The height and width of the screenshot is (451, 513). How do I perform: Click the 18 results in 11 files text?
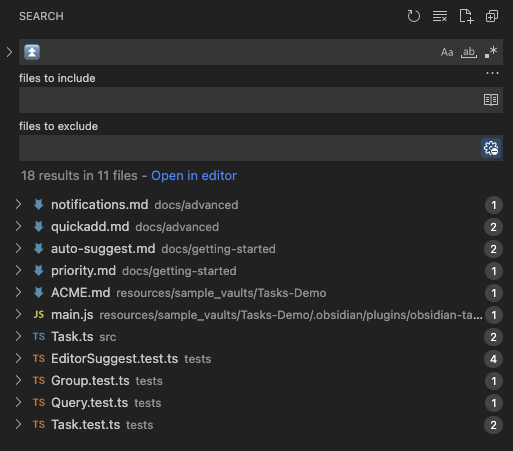79,176
